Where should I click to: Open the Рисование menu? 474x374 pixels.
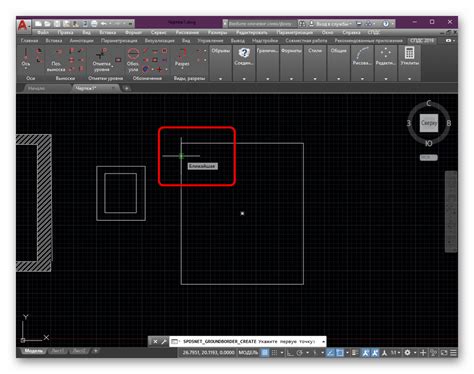(187, 33)
